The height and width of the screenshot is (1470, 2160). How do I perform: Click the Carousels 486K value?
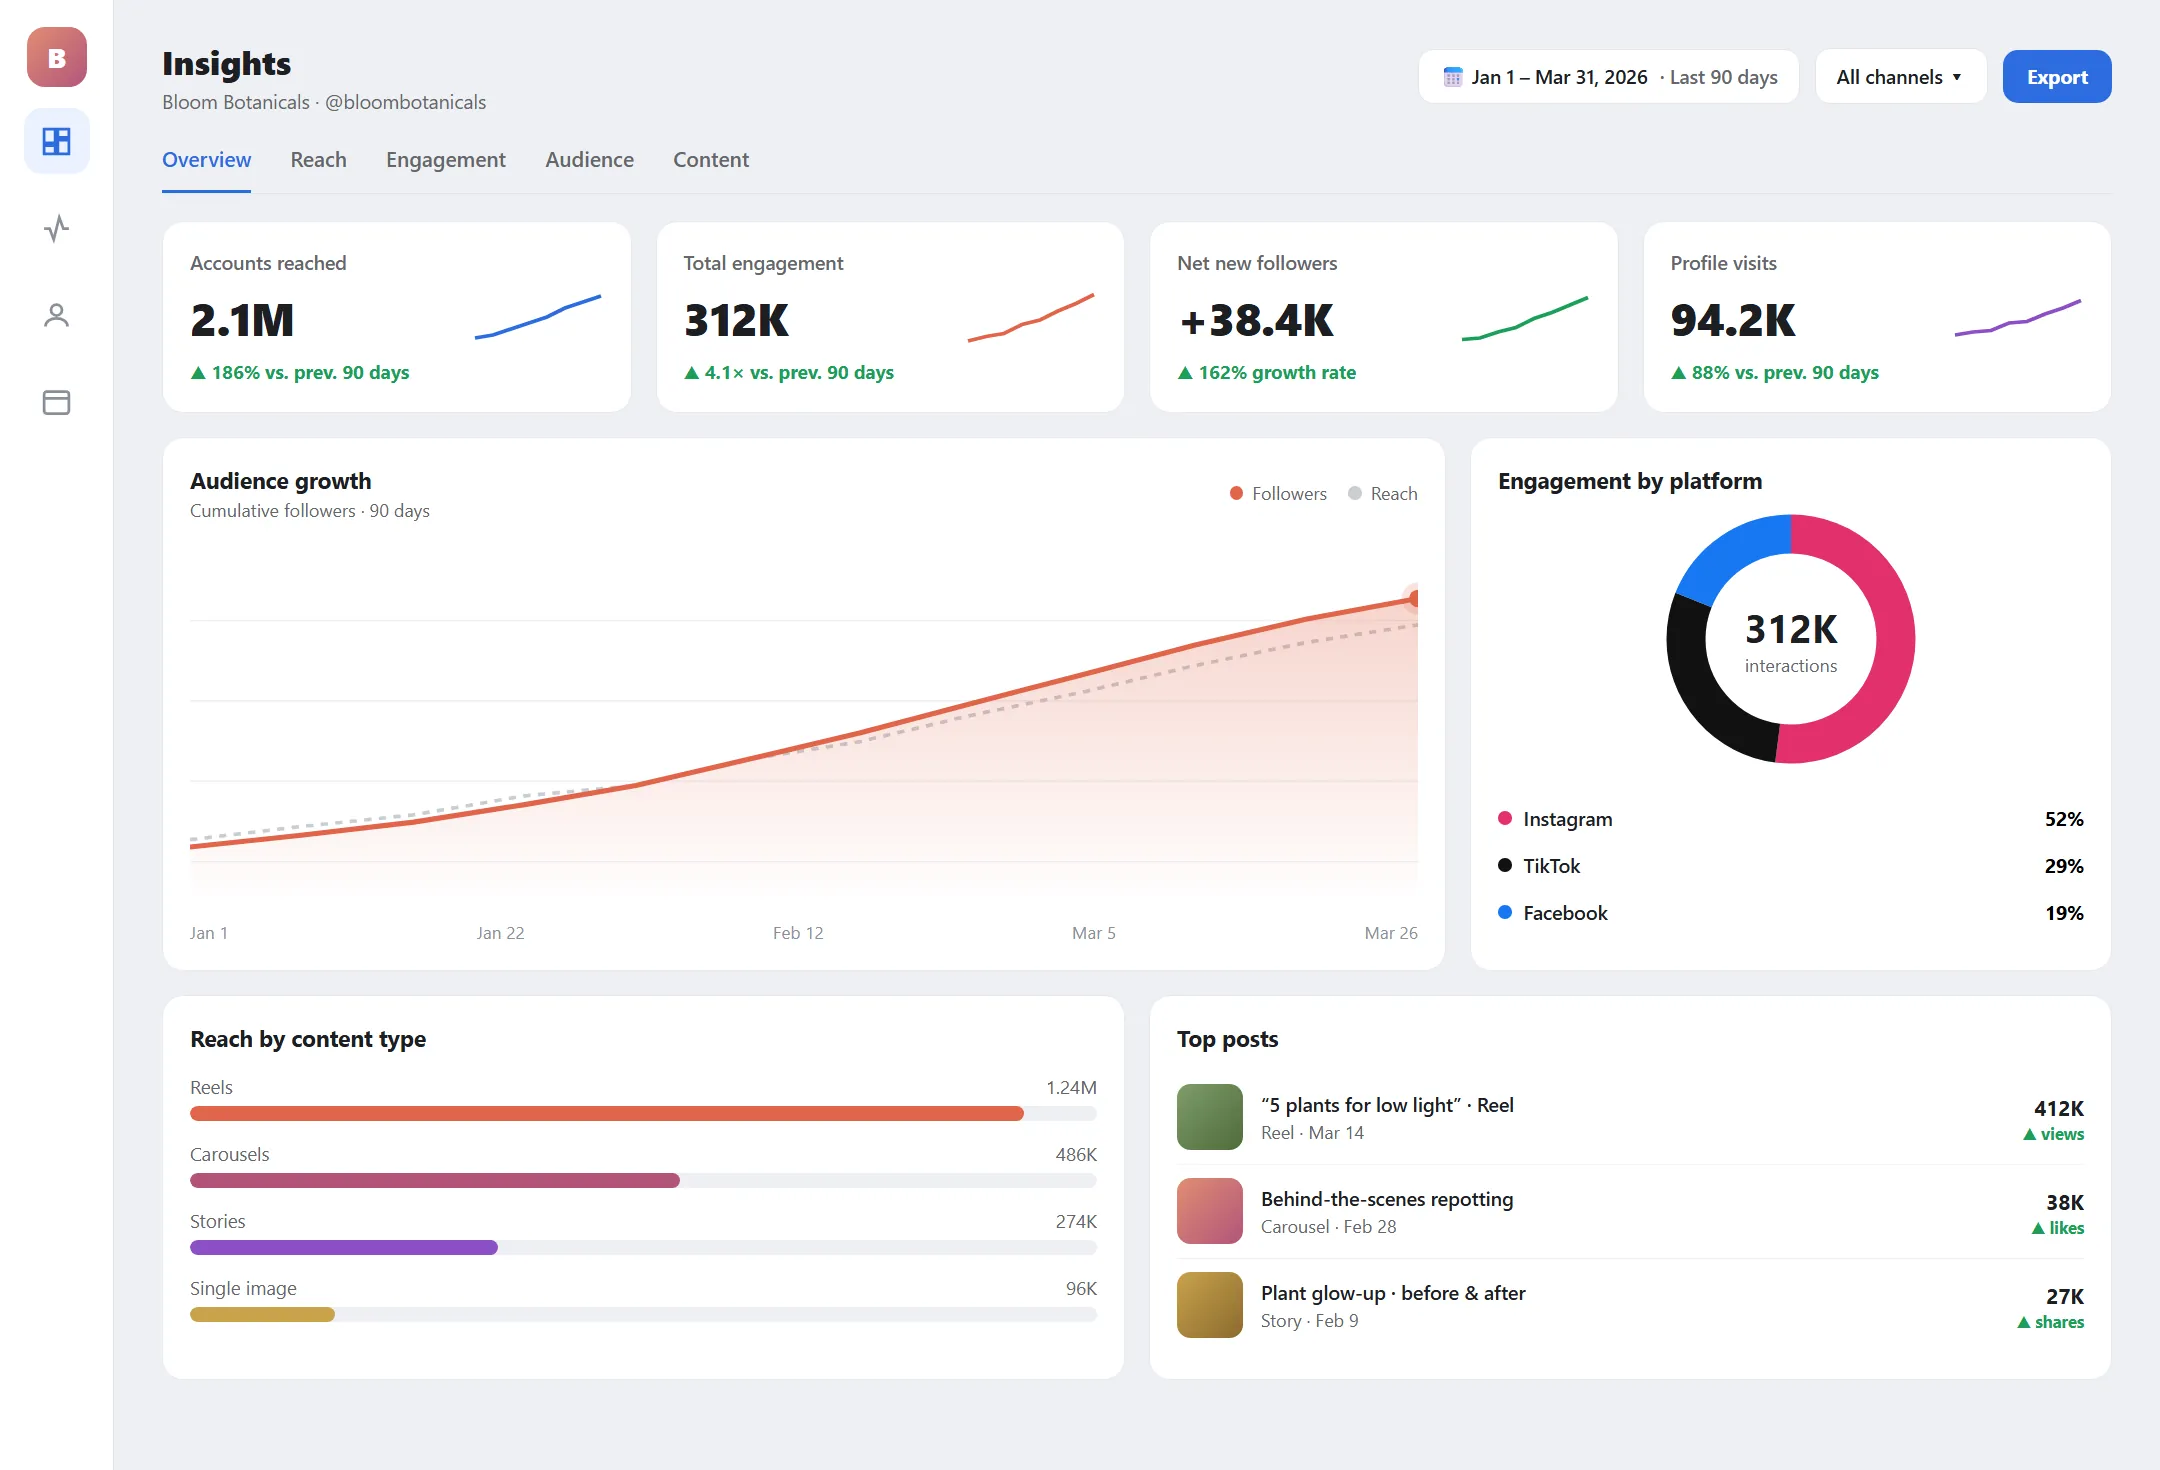click(1076, 1154)
